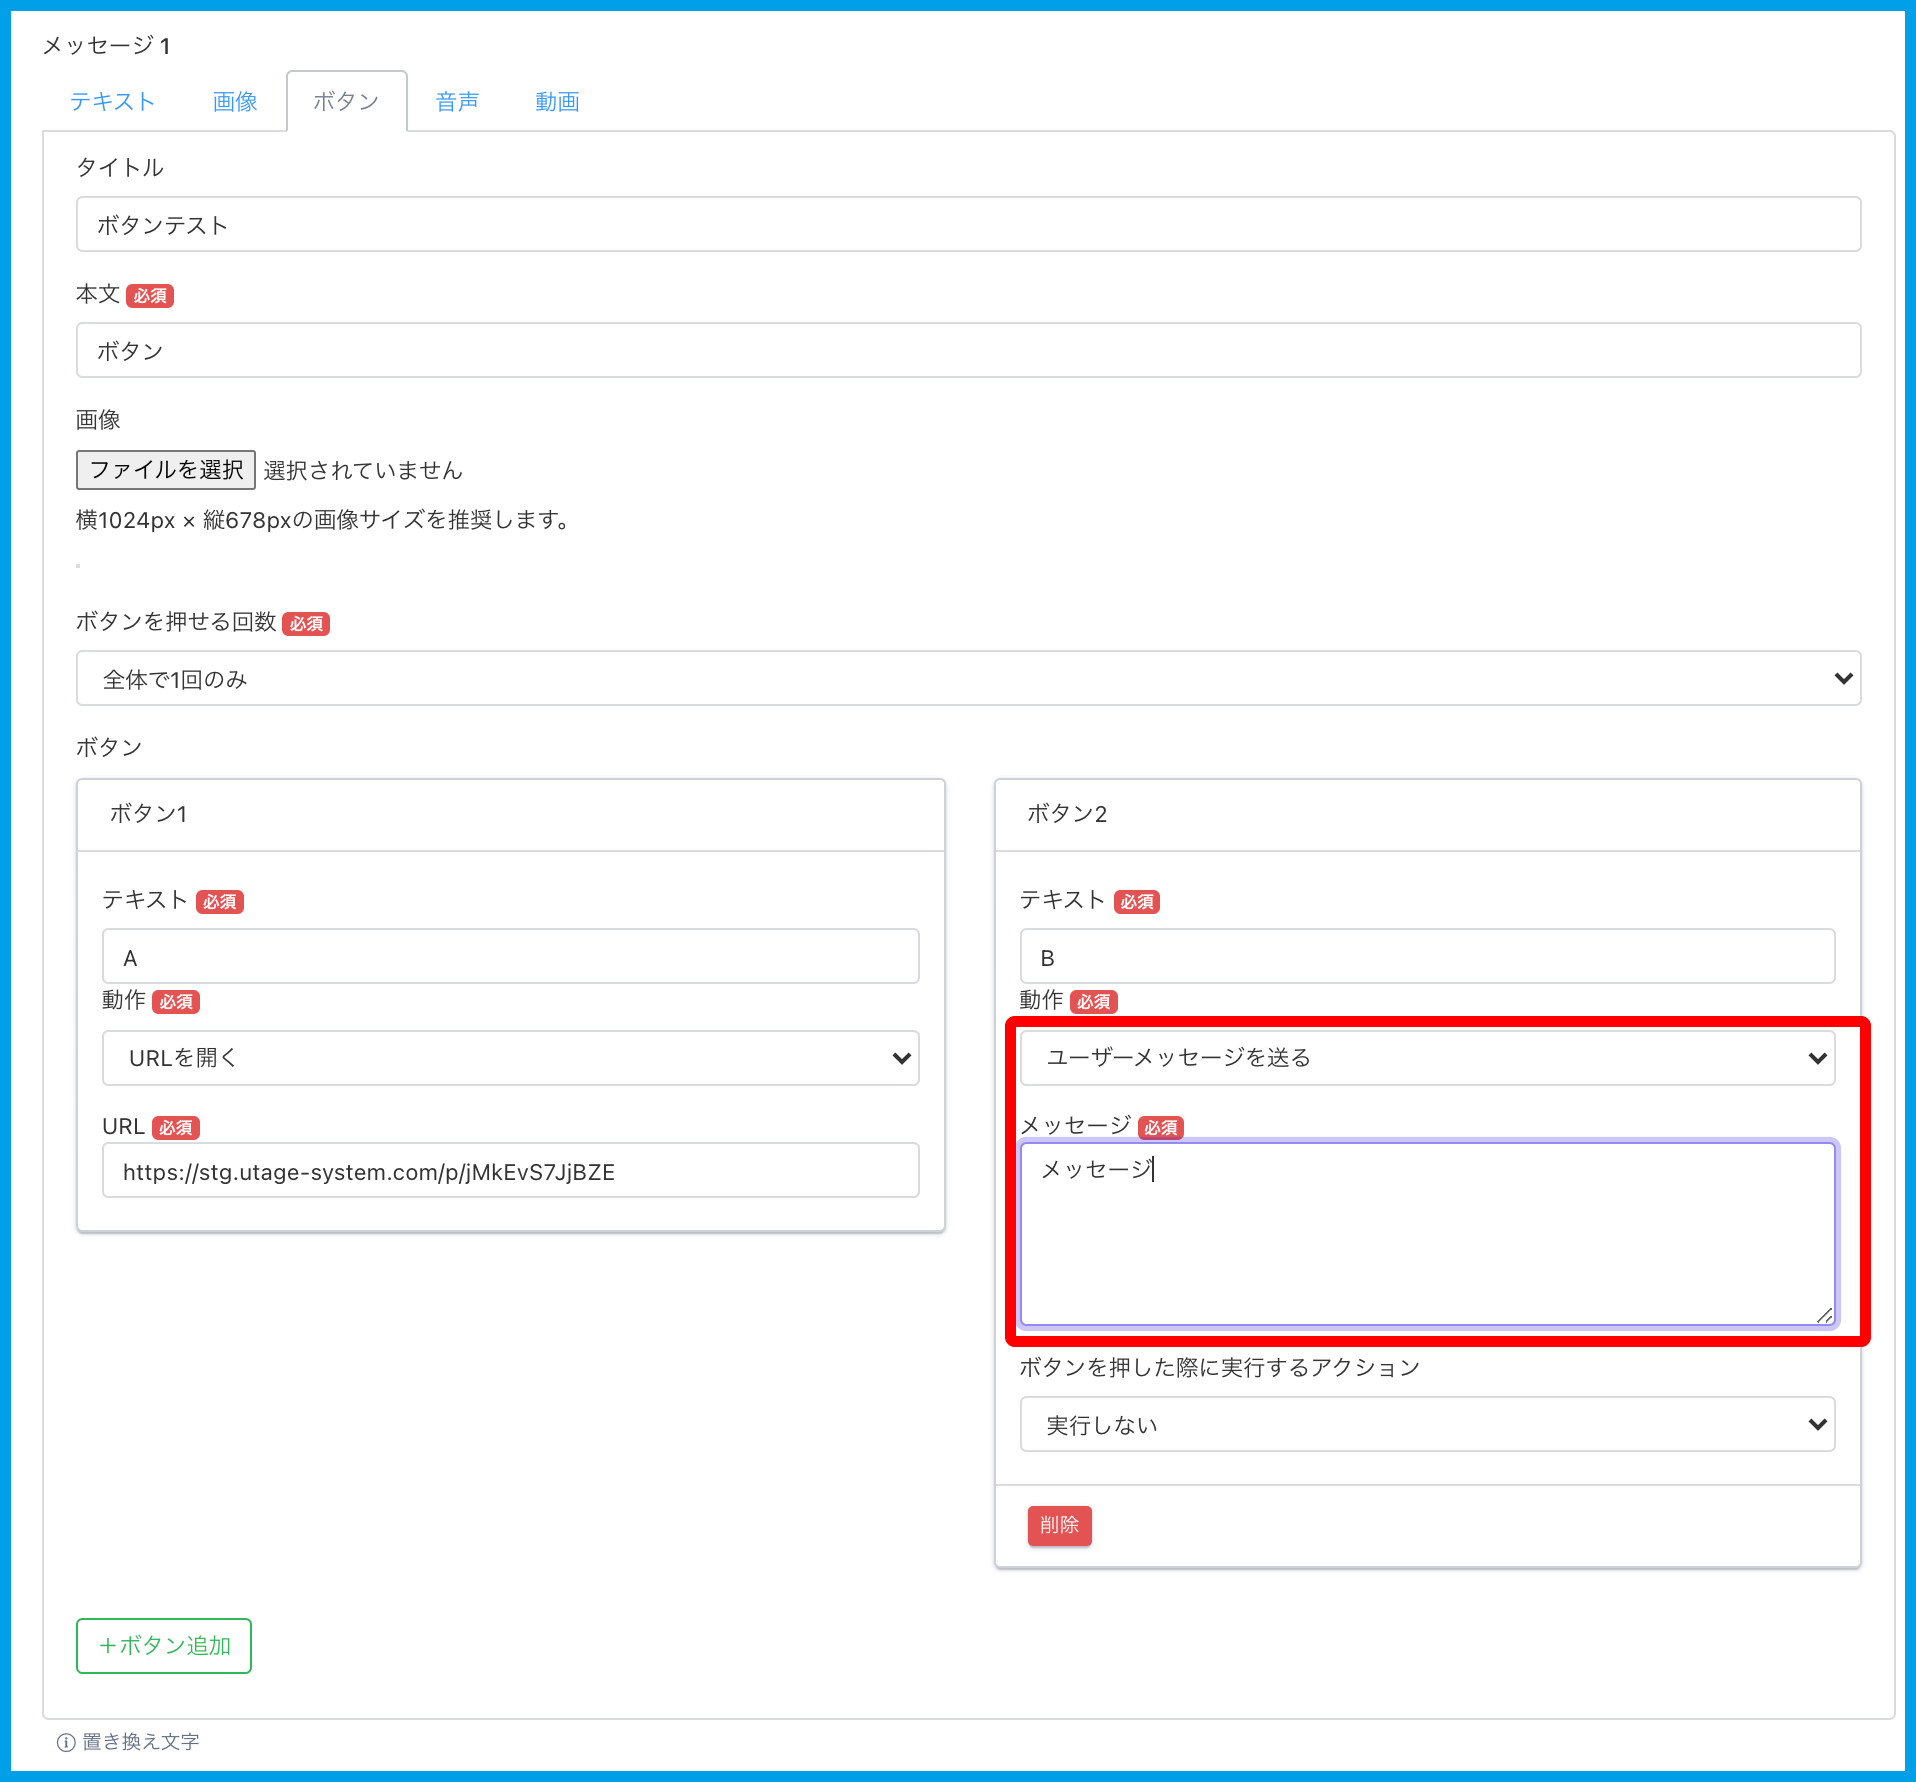Open the 動画 tab

557,101
